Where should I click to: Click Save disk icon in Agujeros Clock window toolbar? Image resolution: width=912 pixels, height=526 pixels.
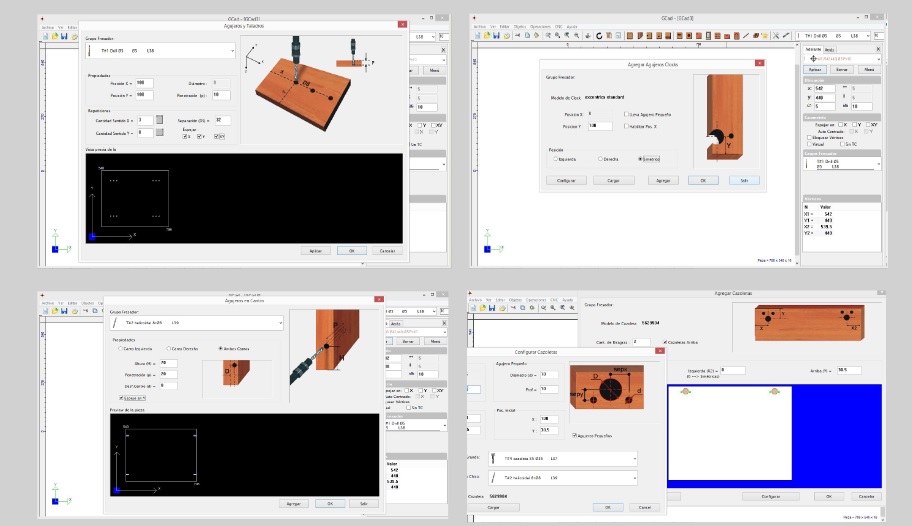coord(496,35)
